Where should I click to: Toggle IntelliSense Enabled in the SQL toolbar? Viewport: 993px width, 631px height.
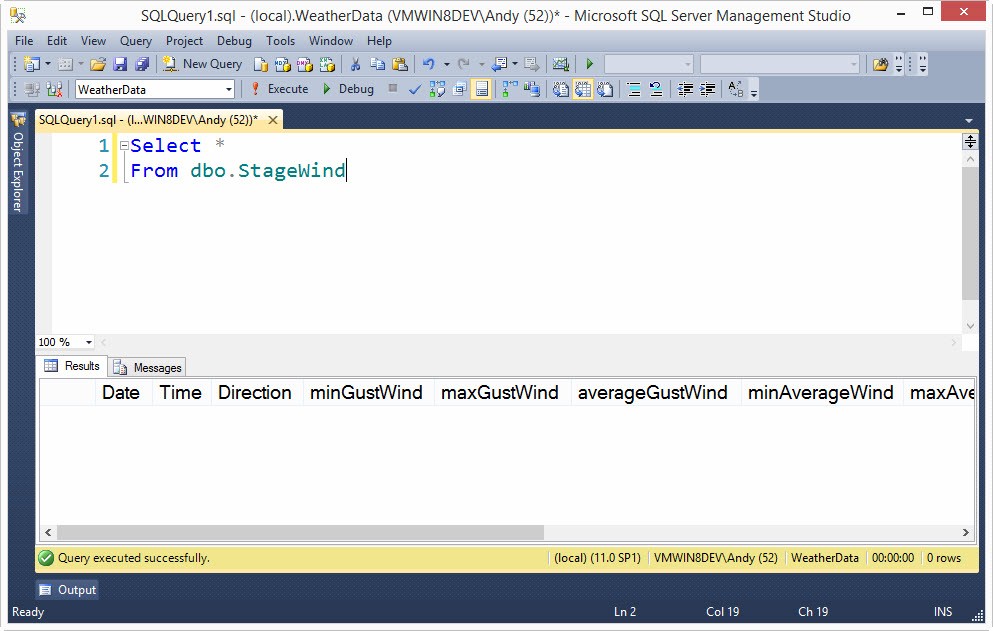[481, 89]
